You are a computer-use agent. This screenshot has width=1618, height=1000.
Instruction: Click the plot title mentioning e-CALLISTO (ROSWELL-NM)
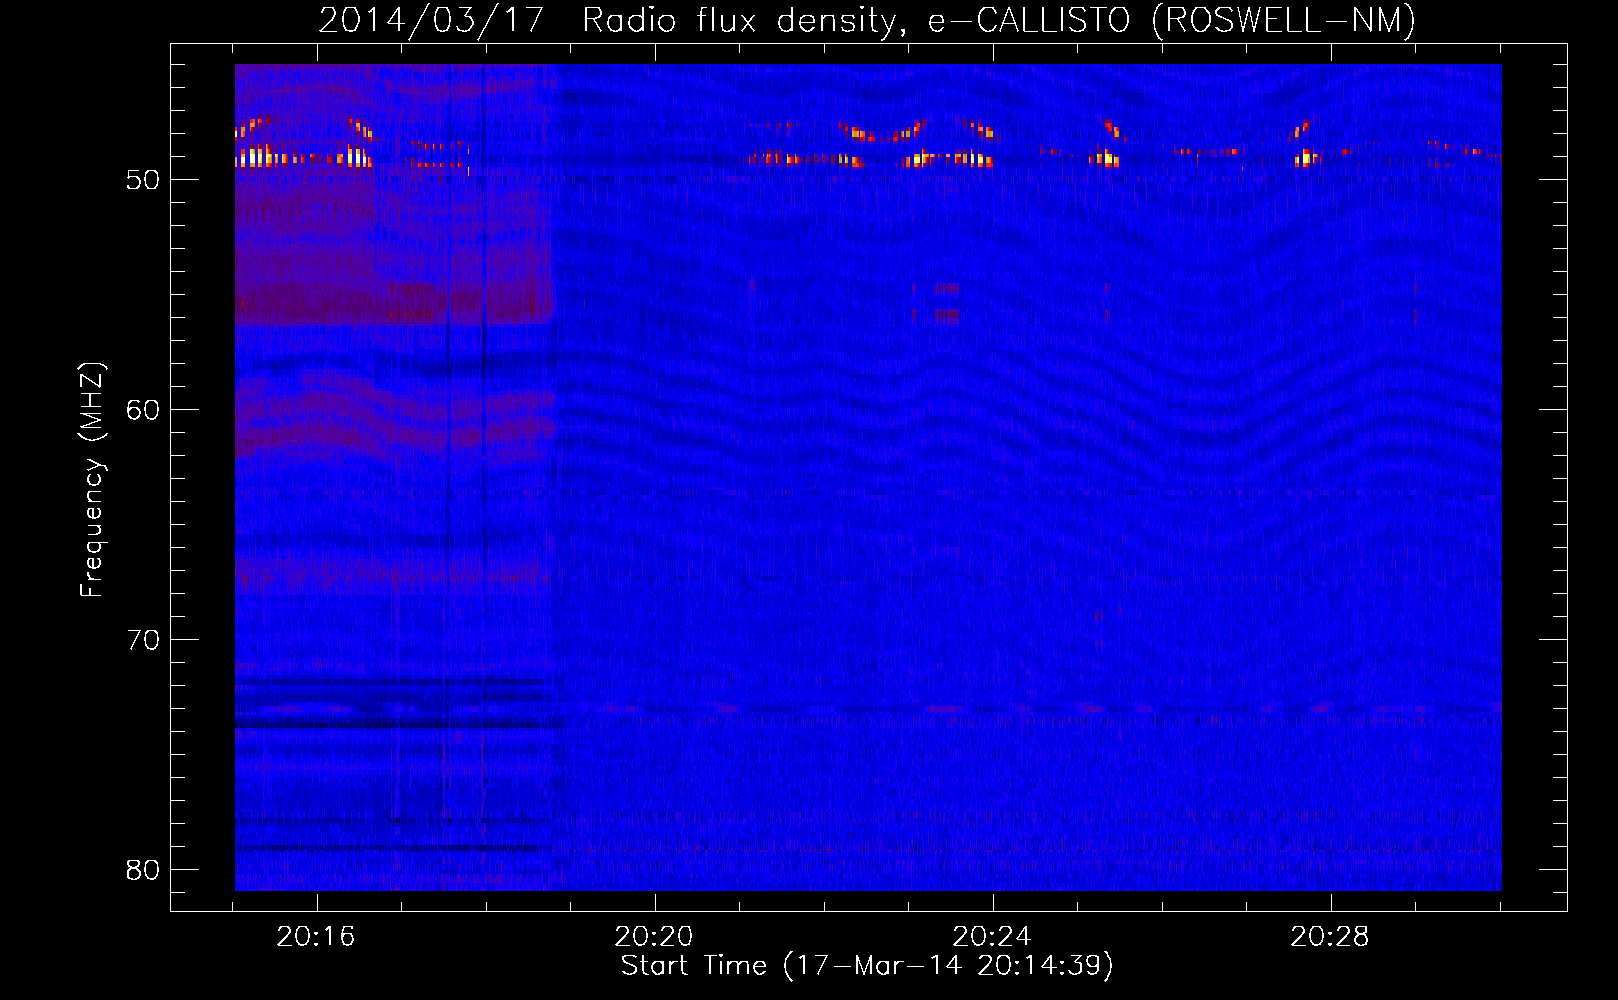(867, 20)
